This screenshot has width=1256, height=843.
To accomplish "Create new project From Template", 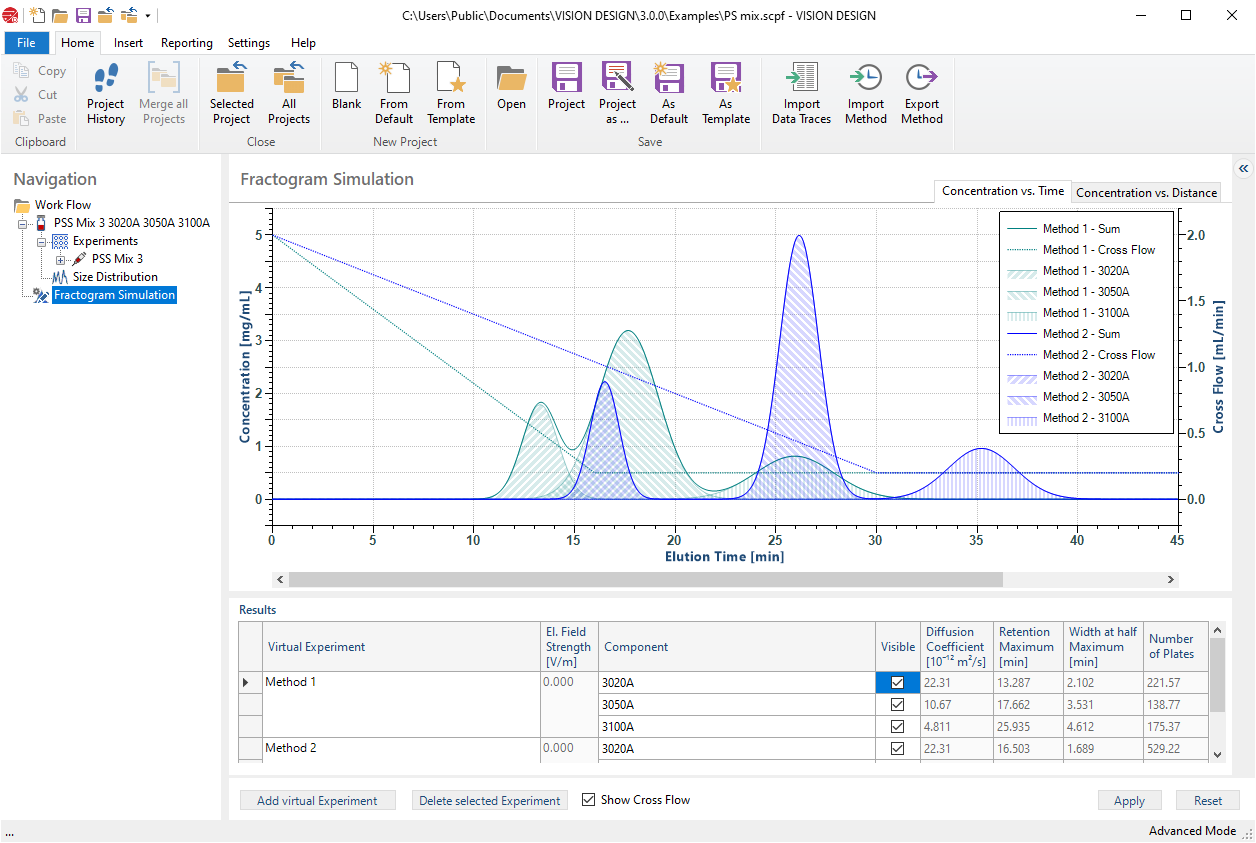I will (x=451, y=94).
